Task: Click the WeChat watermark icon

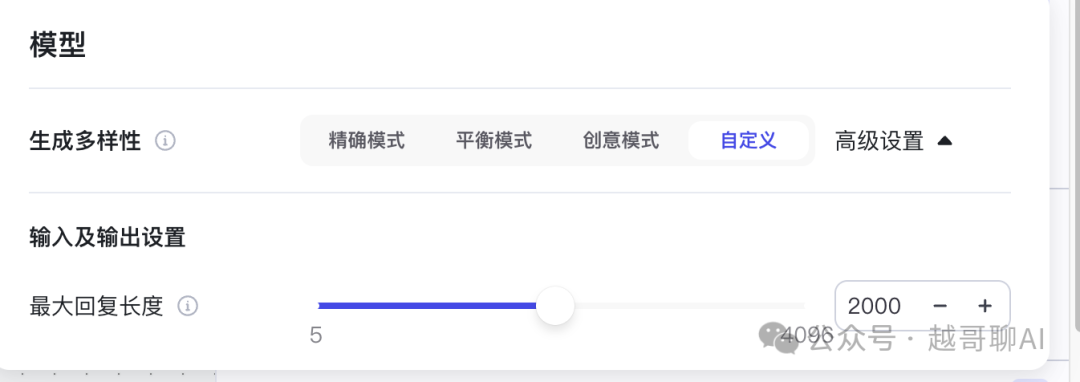Action: coord(779,338)
